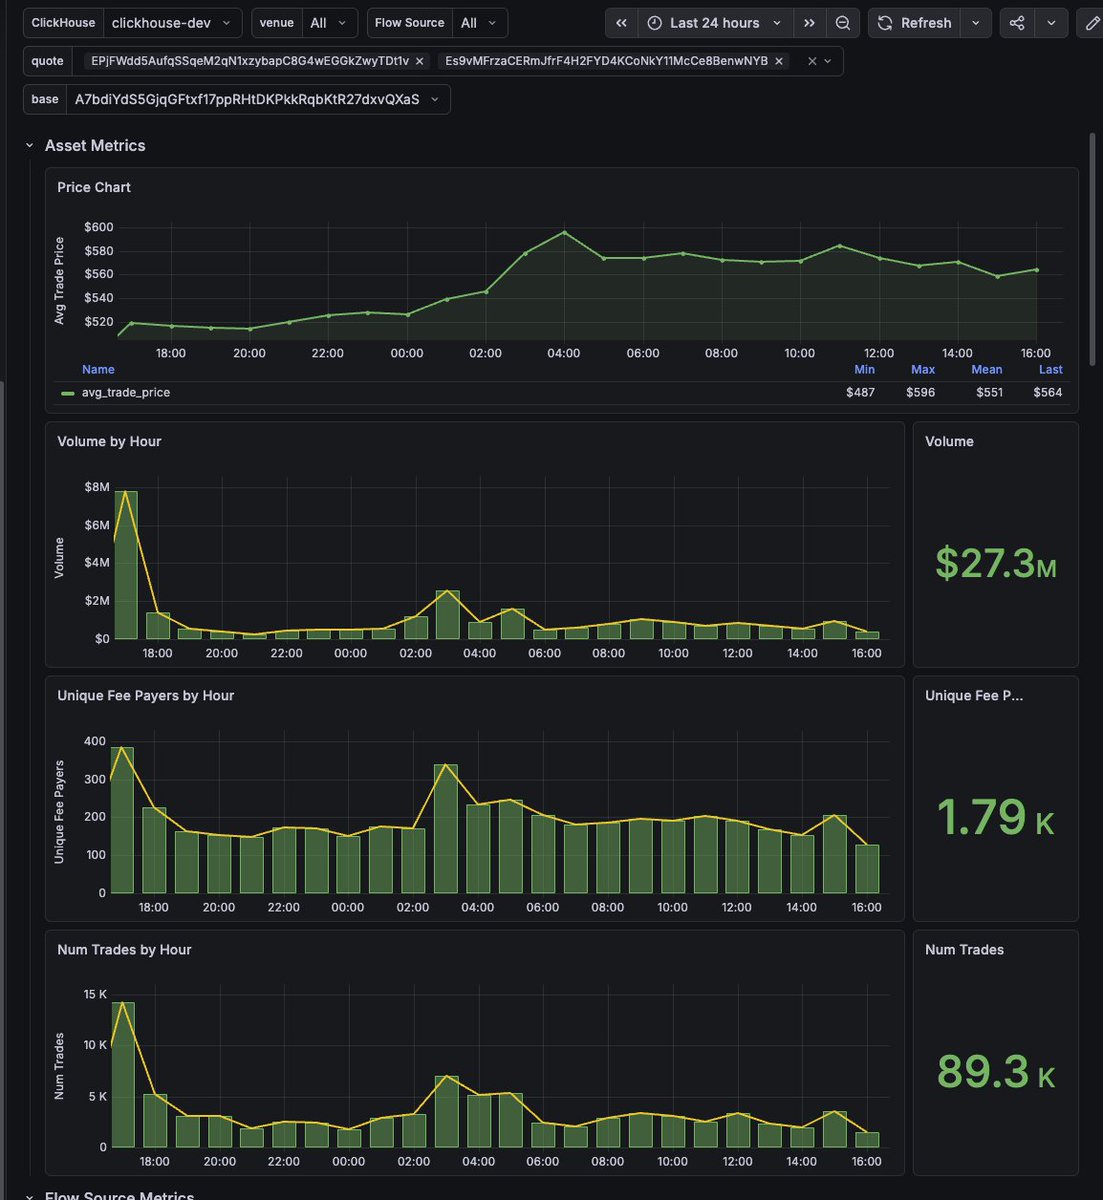Open the Flow Source All dropdown
This screenshot has height=1200, width=1103.
(x=480, y=23)
